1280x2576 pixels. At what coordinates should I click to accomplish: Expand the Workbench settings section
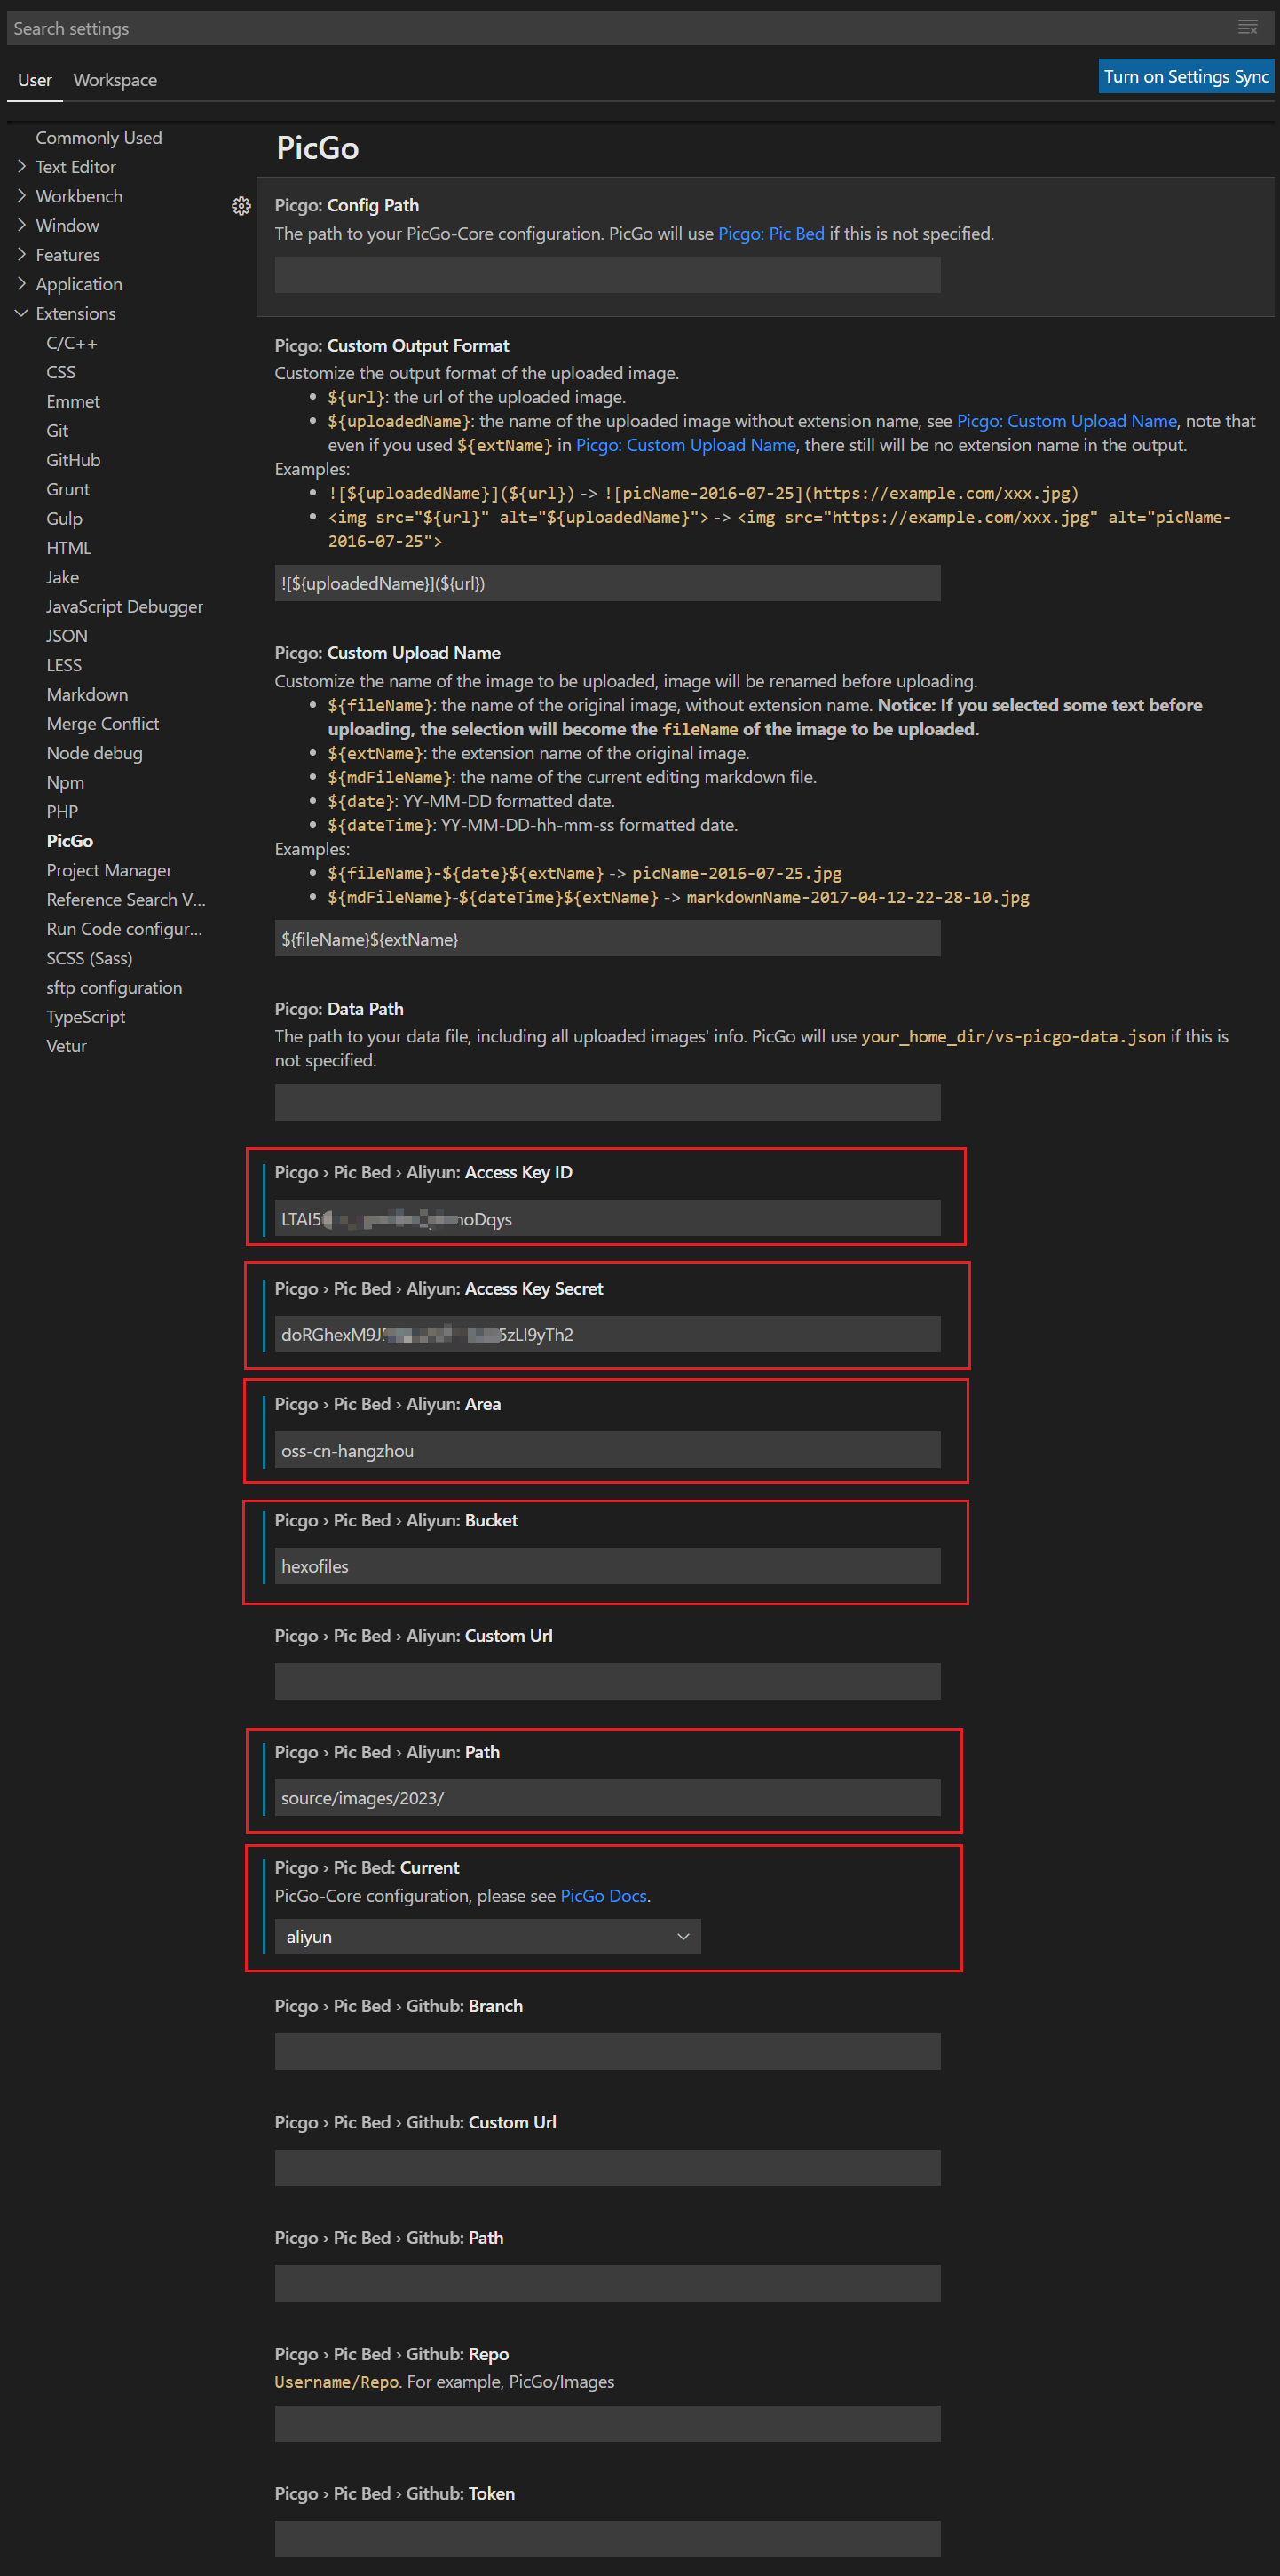(x=79, y=196)
